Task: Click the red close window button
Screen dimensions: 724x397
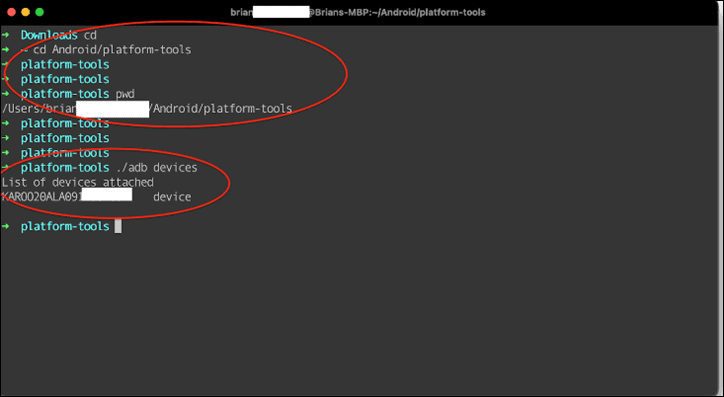Action: (x=12, y=12)
